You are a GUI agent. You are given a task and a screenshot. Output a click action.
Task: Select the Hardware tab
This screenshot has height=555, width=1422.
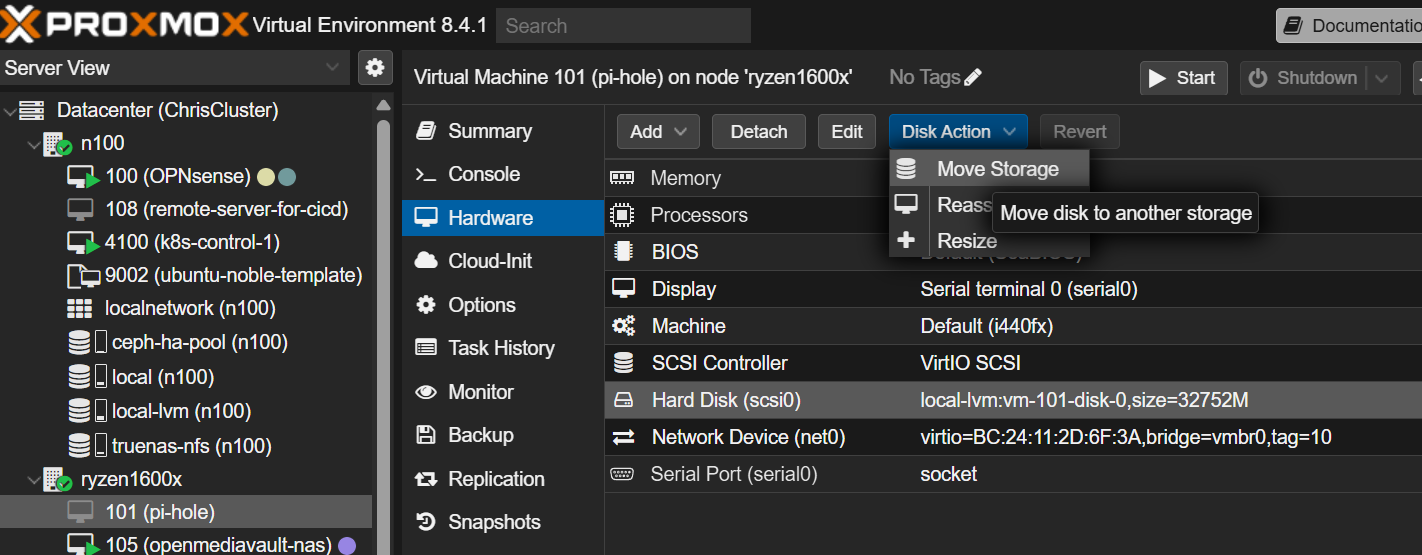[x=503, y=218]
